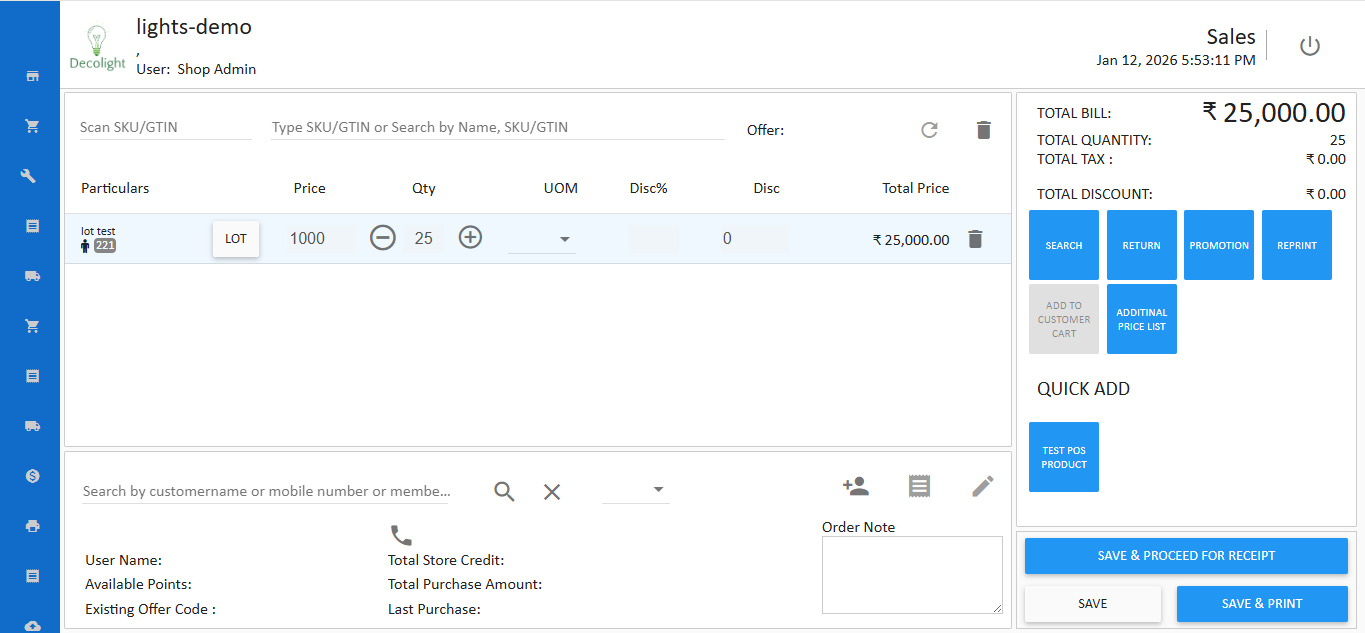Open the UOM dropdown for lot test
Image resolution: width=1365 pixels, height=633 pixels.
point(565,239)
